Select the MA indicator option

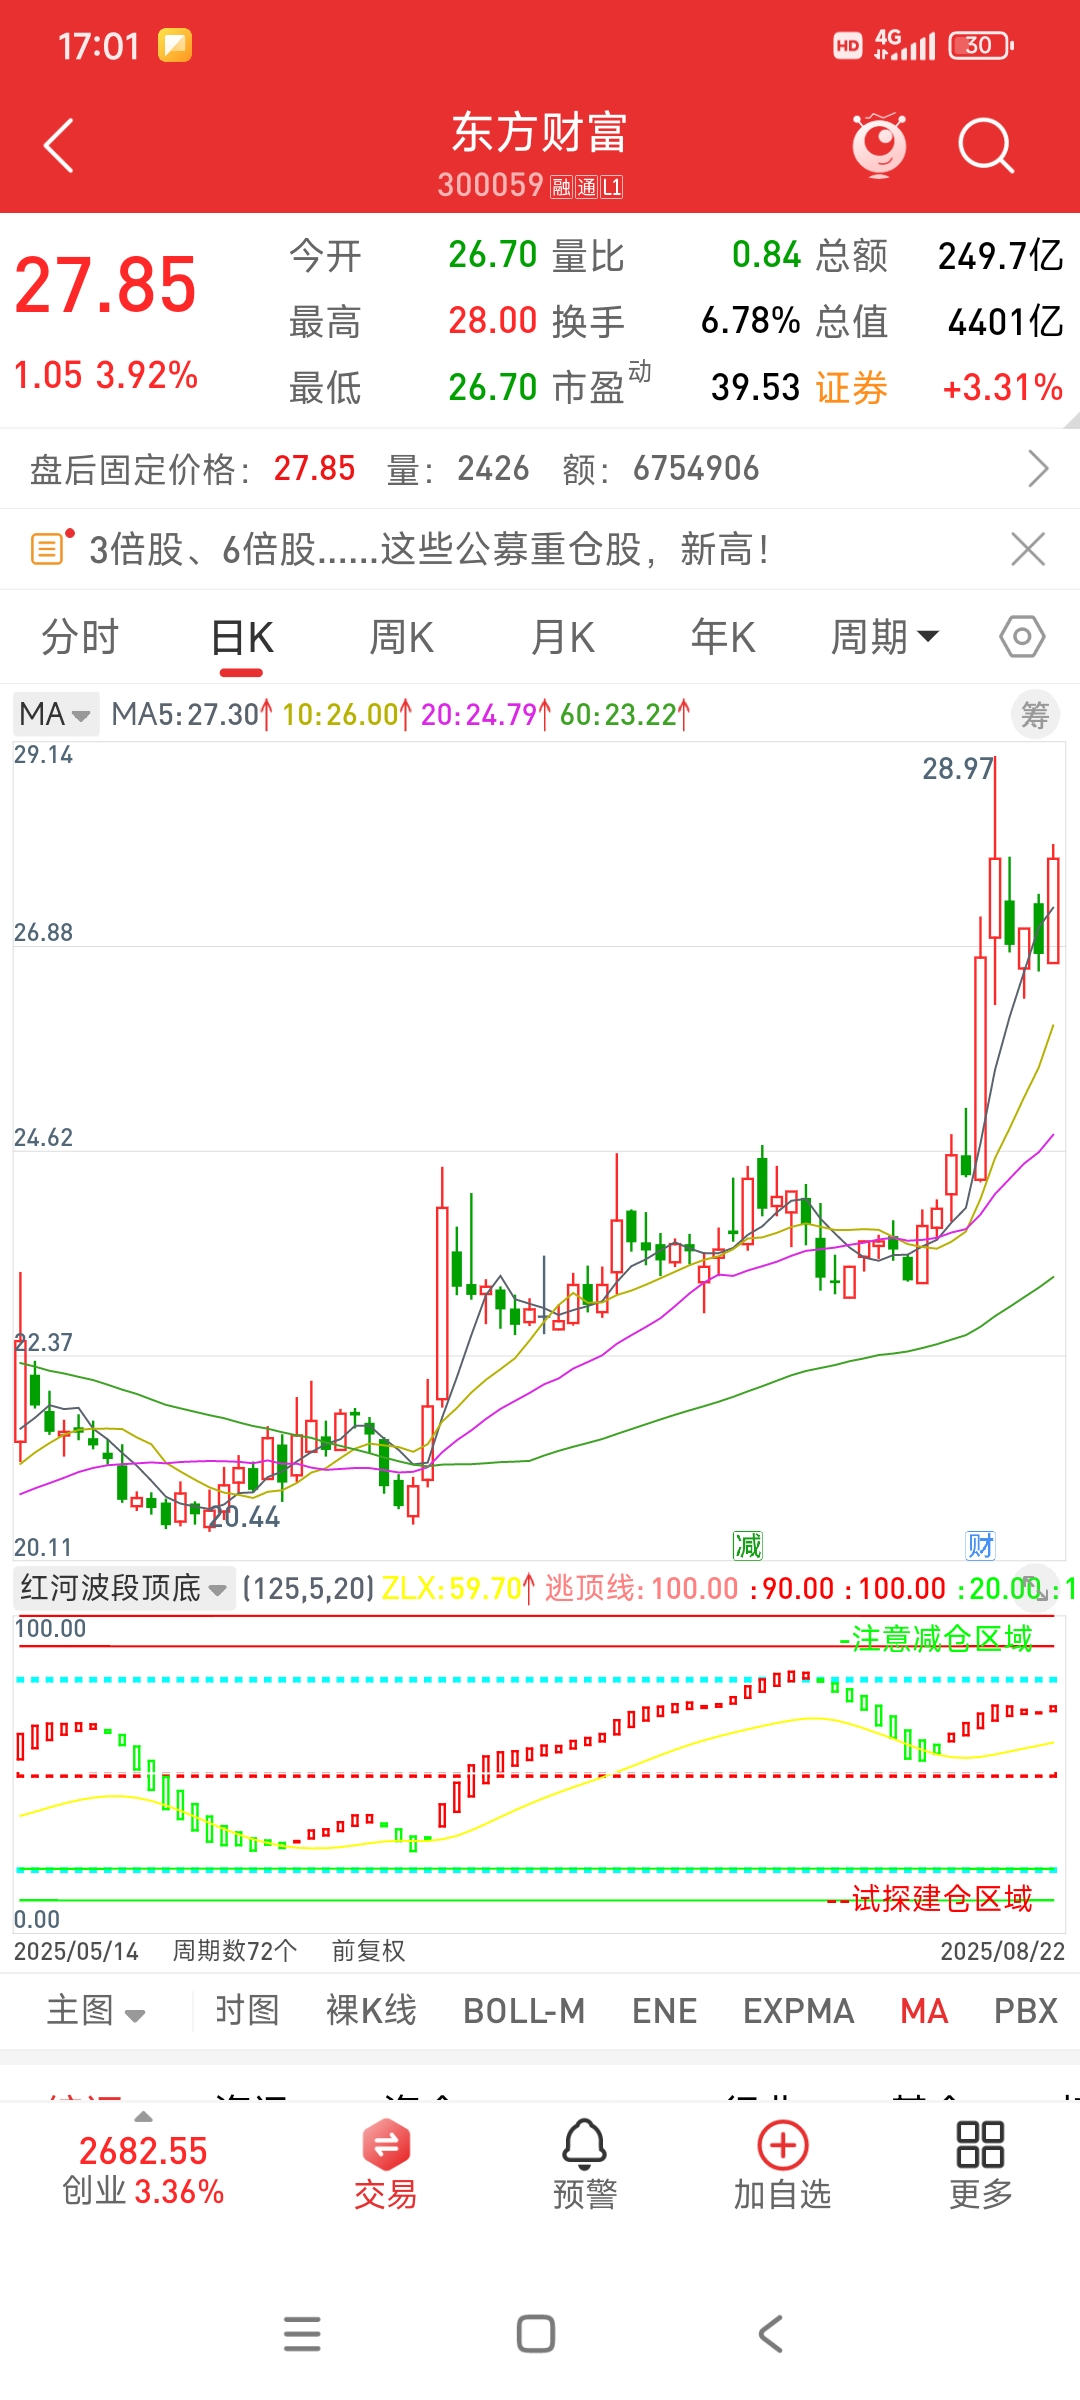point(924,2010)
